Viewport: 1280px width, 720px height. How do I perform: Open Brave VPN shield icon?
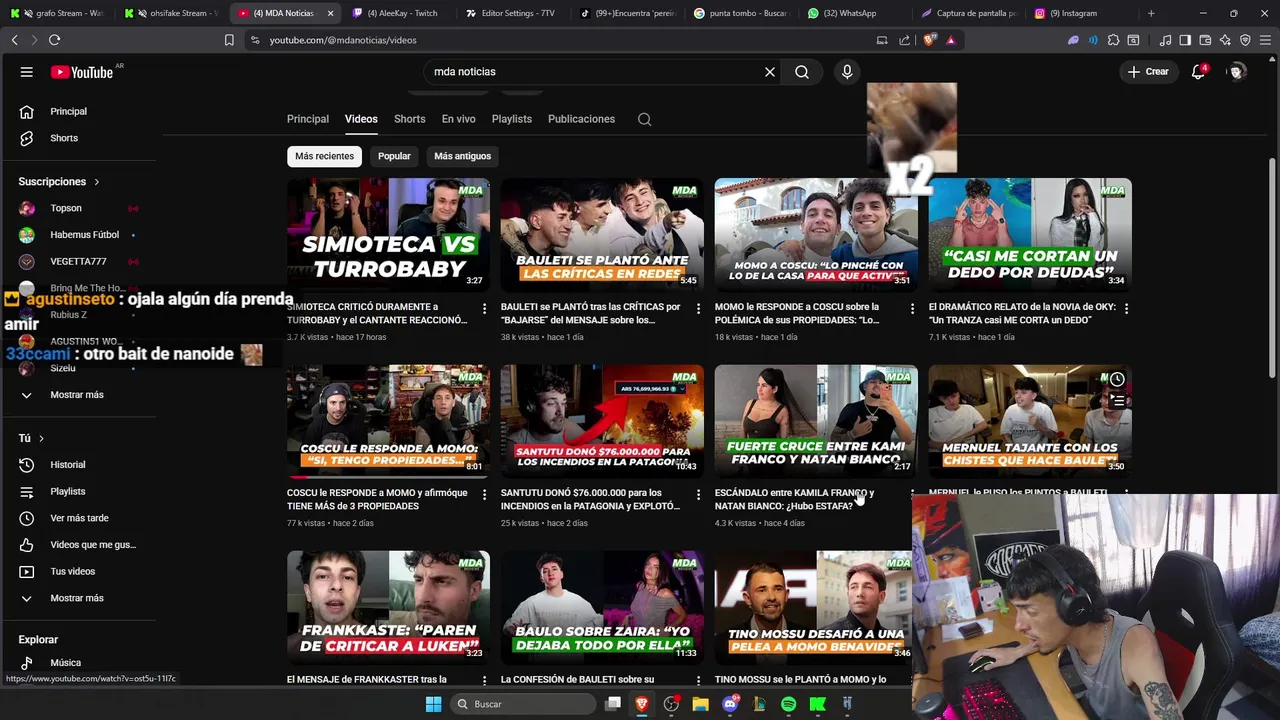click(1245, 40)
